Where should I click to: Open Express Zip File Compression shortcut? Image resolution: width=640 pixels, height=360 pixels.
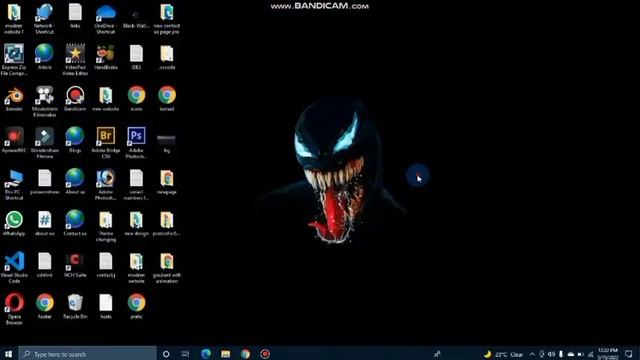pyautogui.click(x=14, y=60)
